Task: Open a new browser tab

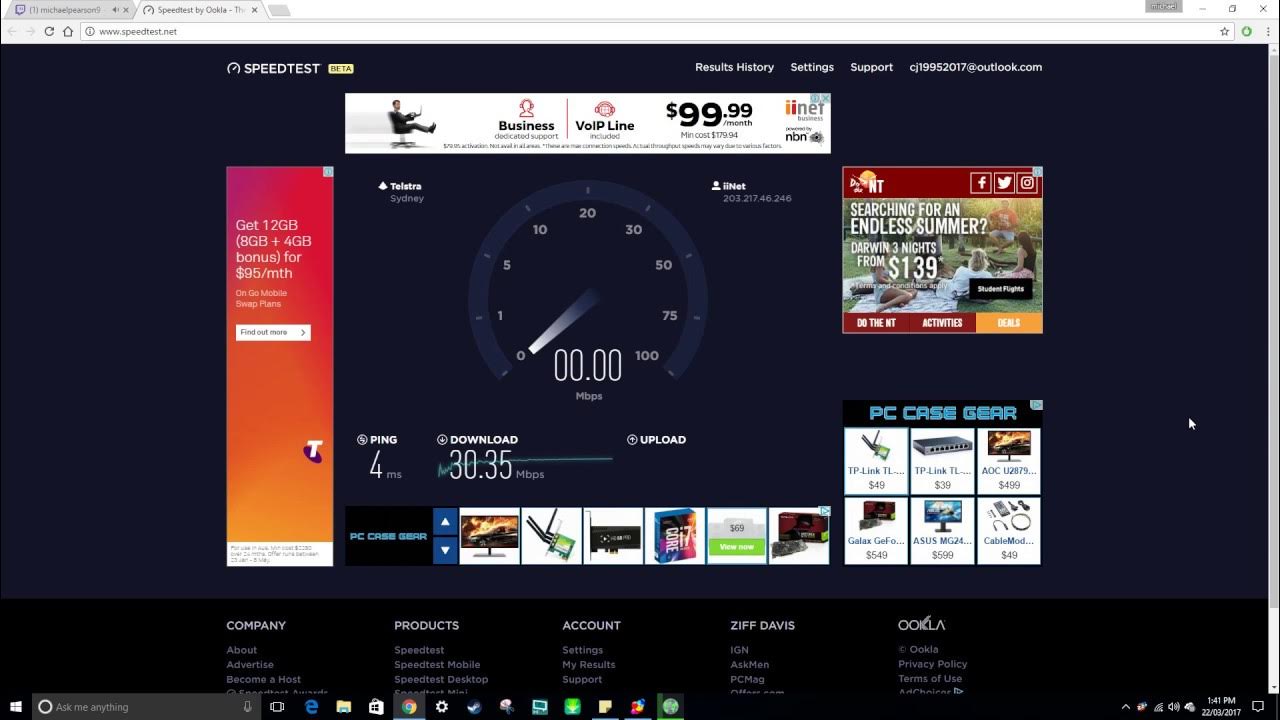Action: pyautogui.click(x=279, y=10)
